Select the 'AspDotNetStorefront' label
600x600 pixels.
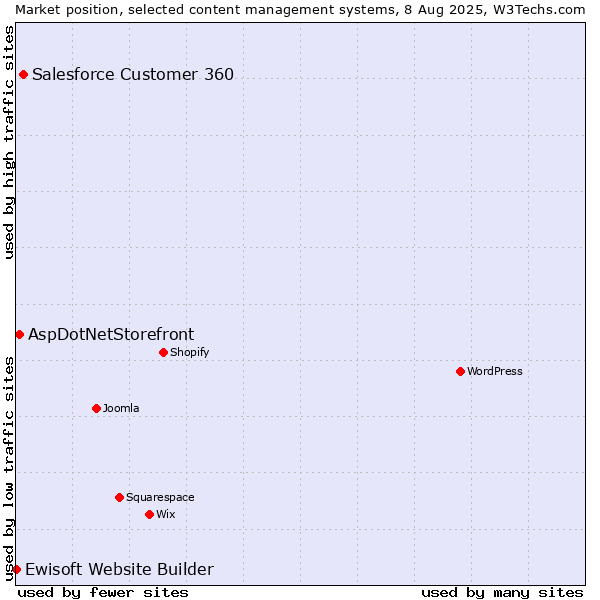coord(111,334)
